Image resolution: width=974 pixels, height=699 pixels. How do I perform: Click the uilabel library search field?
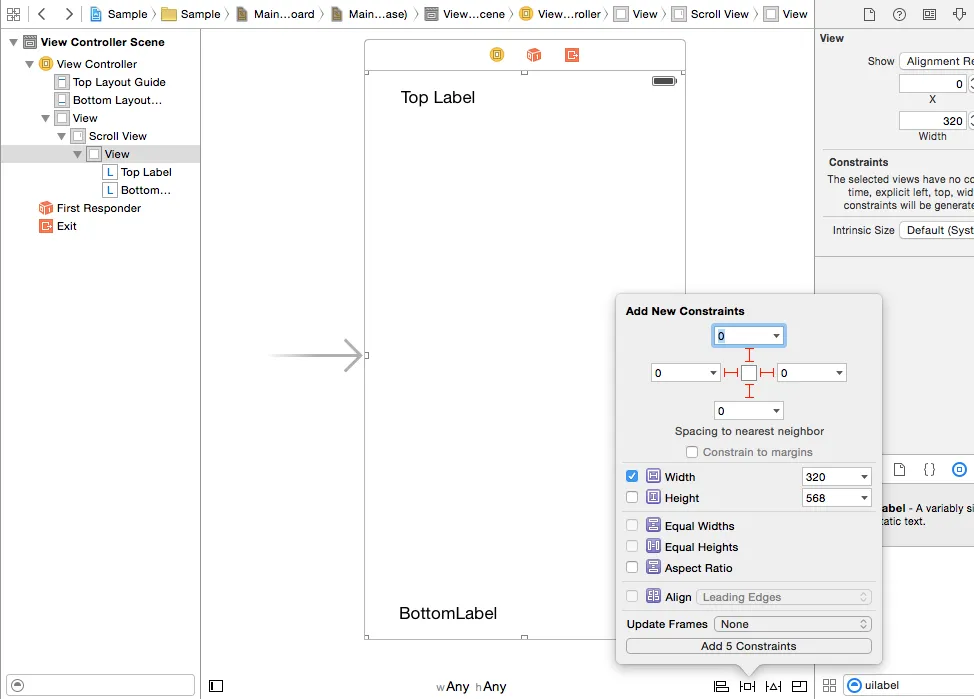(x=909, y=685)
